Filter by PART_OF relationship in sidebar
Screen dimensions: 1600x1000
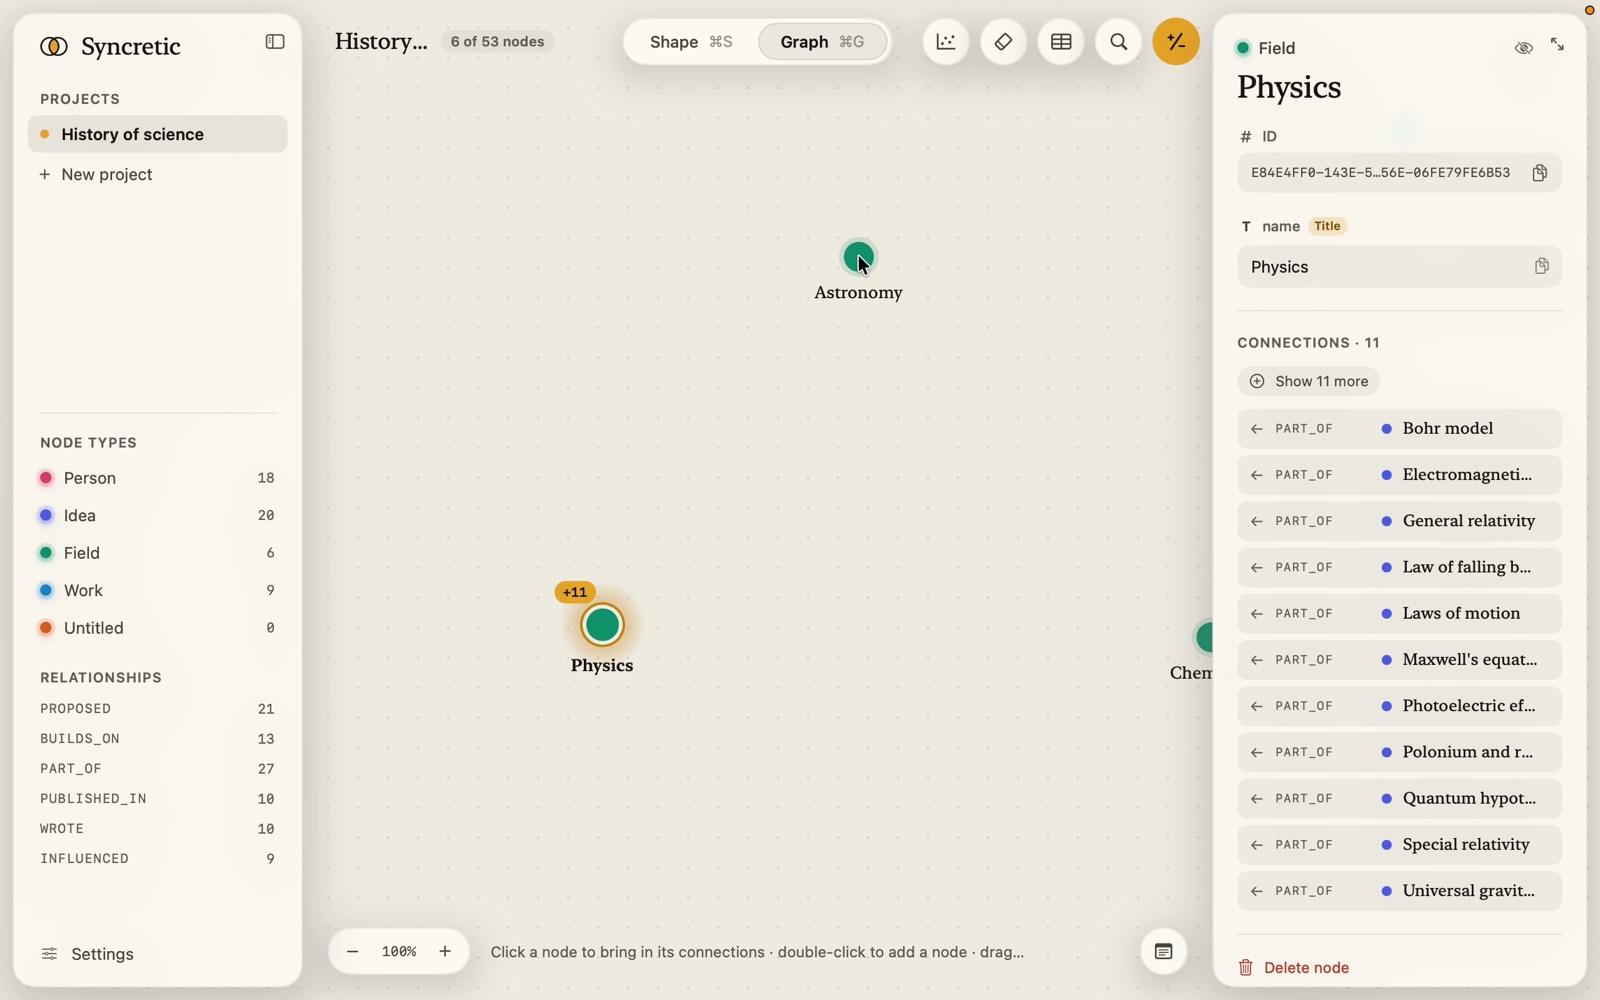click(157, 769)
